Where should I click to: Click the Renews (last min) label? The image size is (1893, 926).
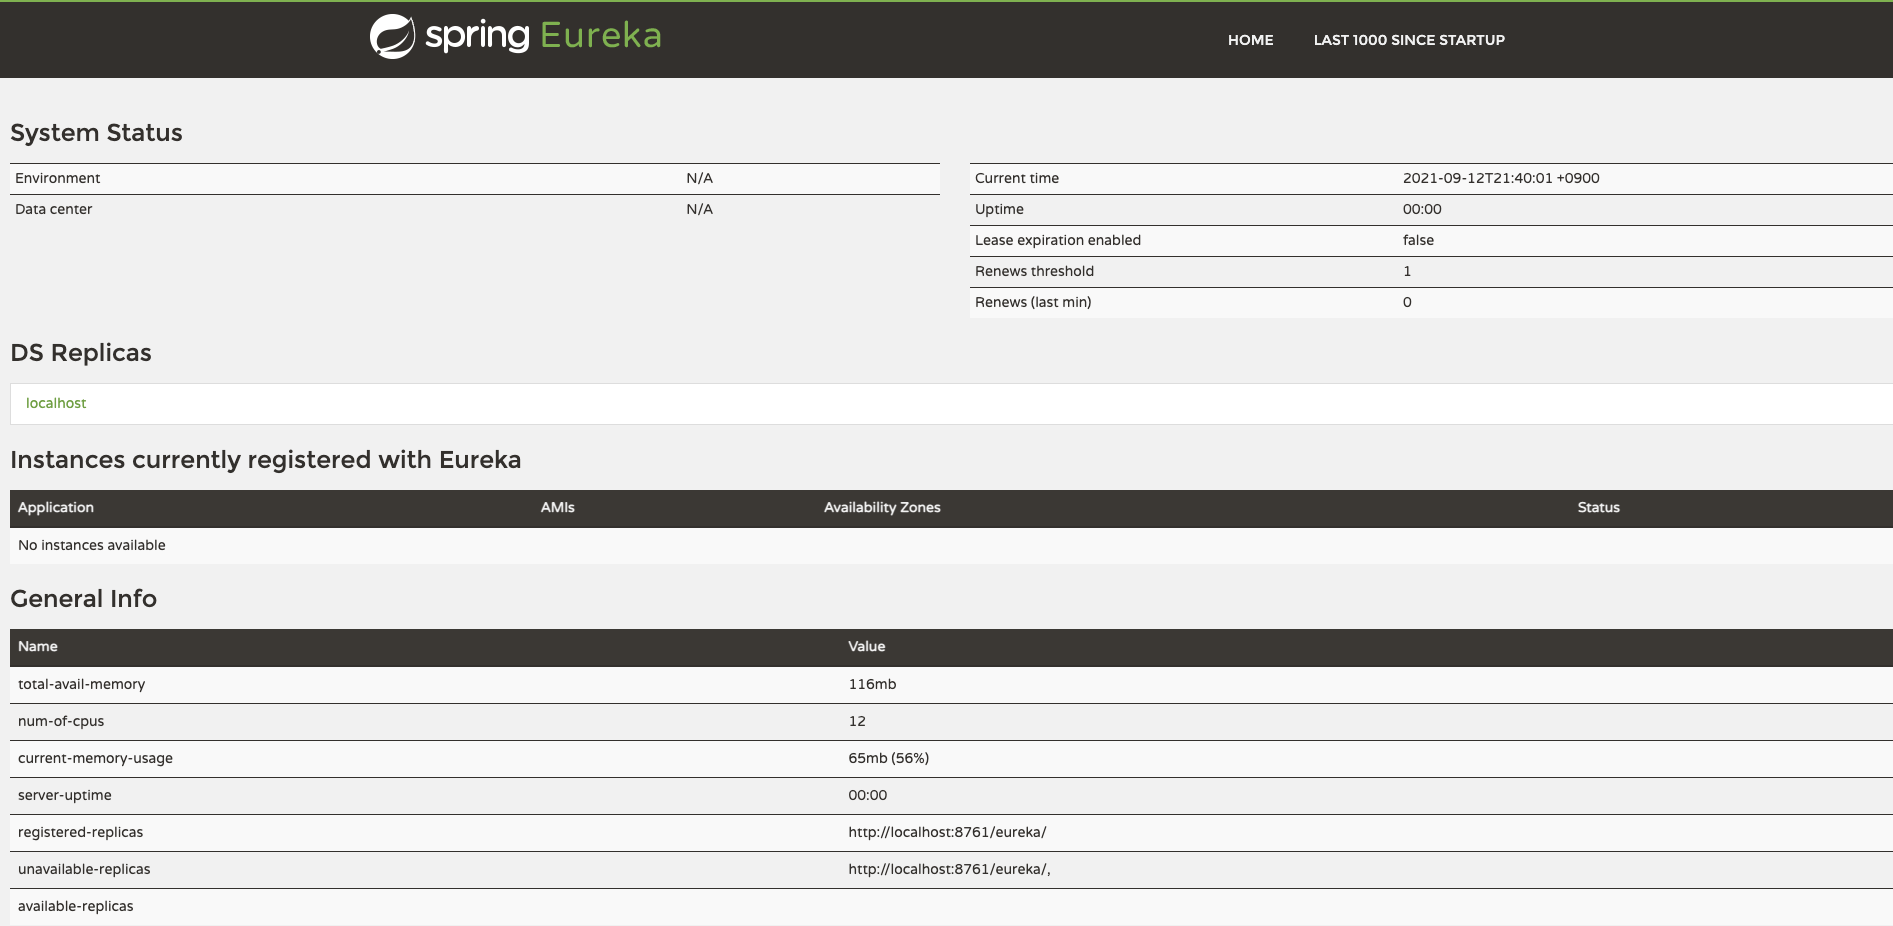click(x=1033, y=302)
